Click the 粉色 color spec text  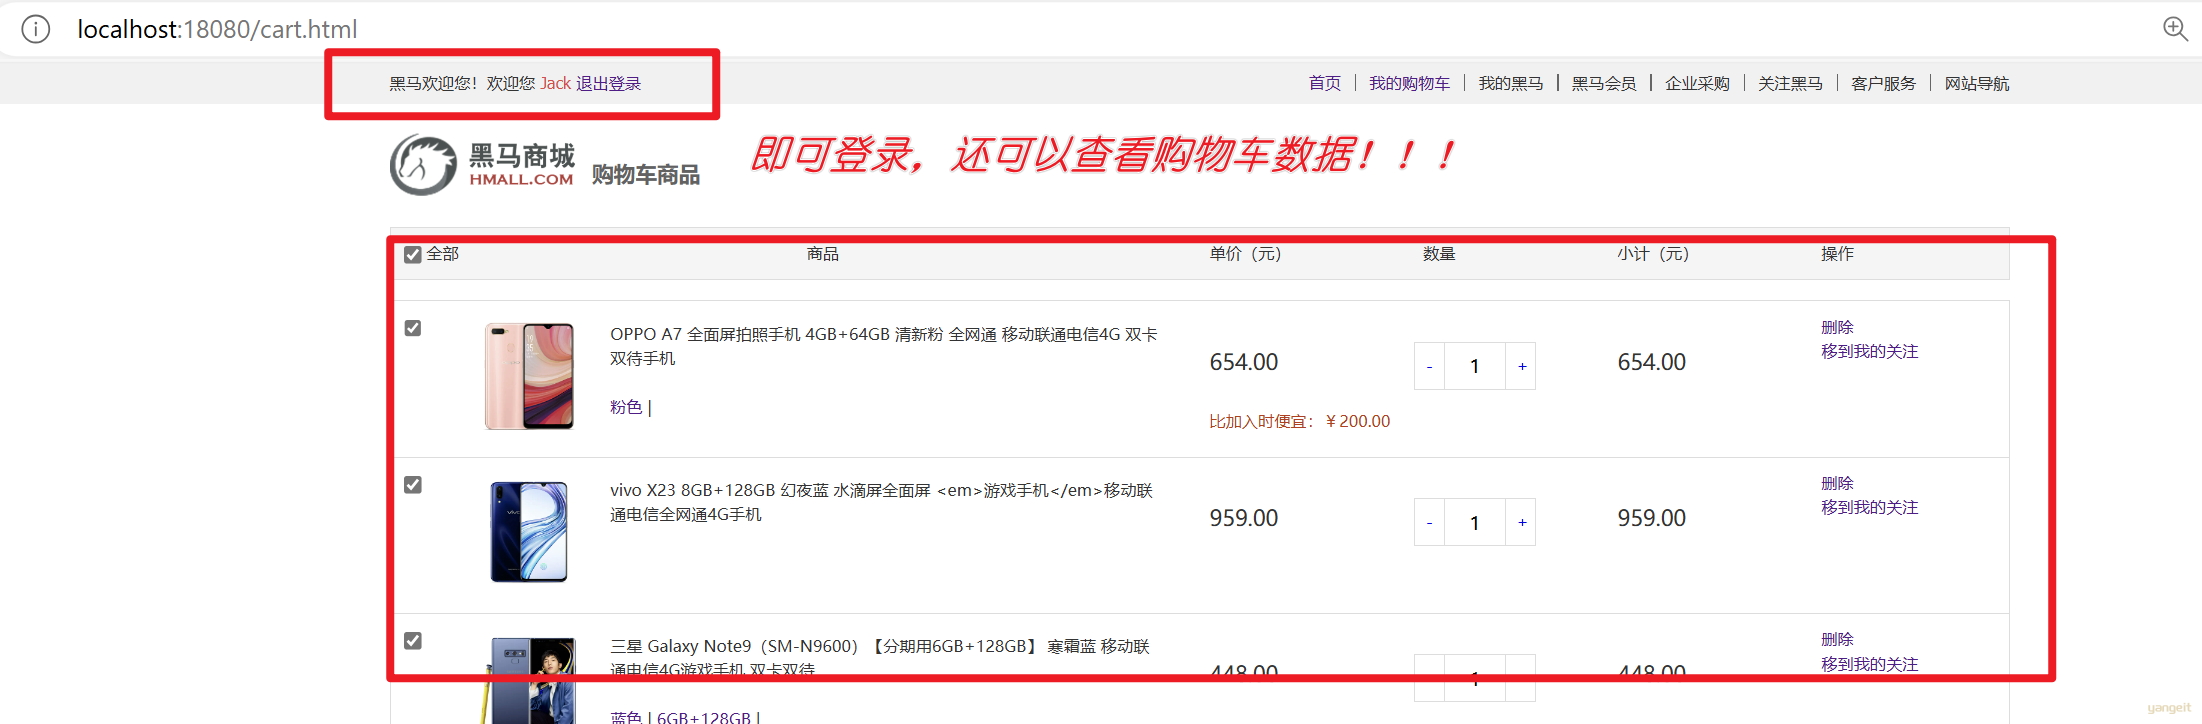click(627, 407)
